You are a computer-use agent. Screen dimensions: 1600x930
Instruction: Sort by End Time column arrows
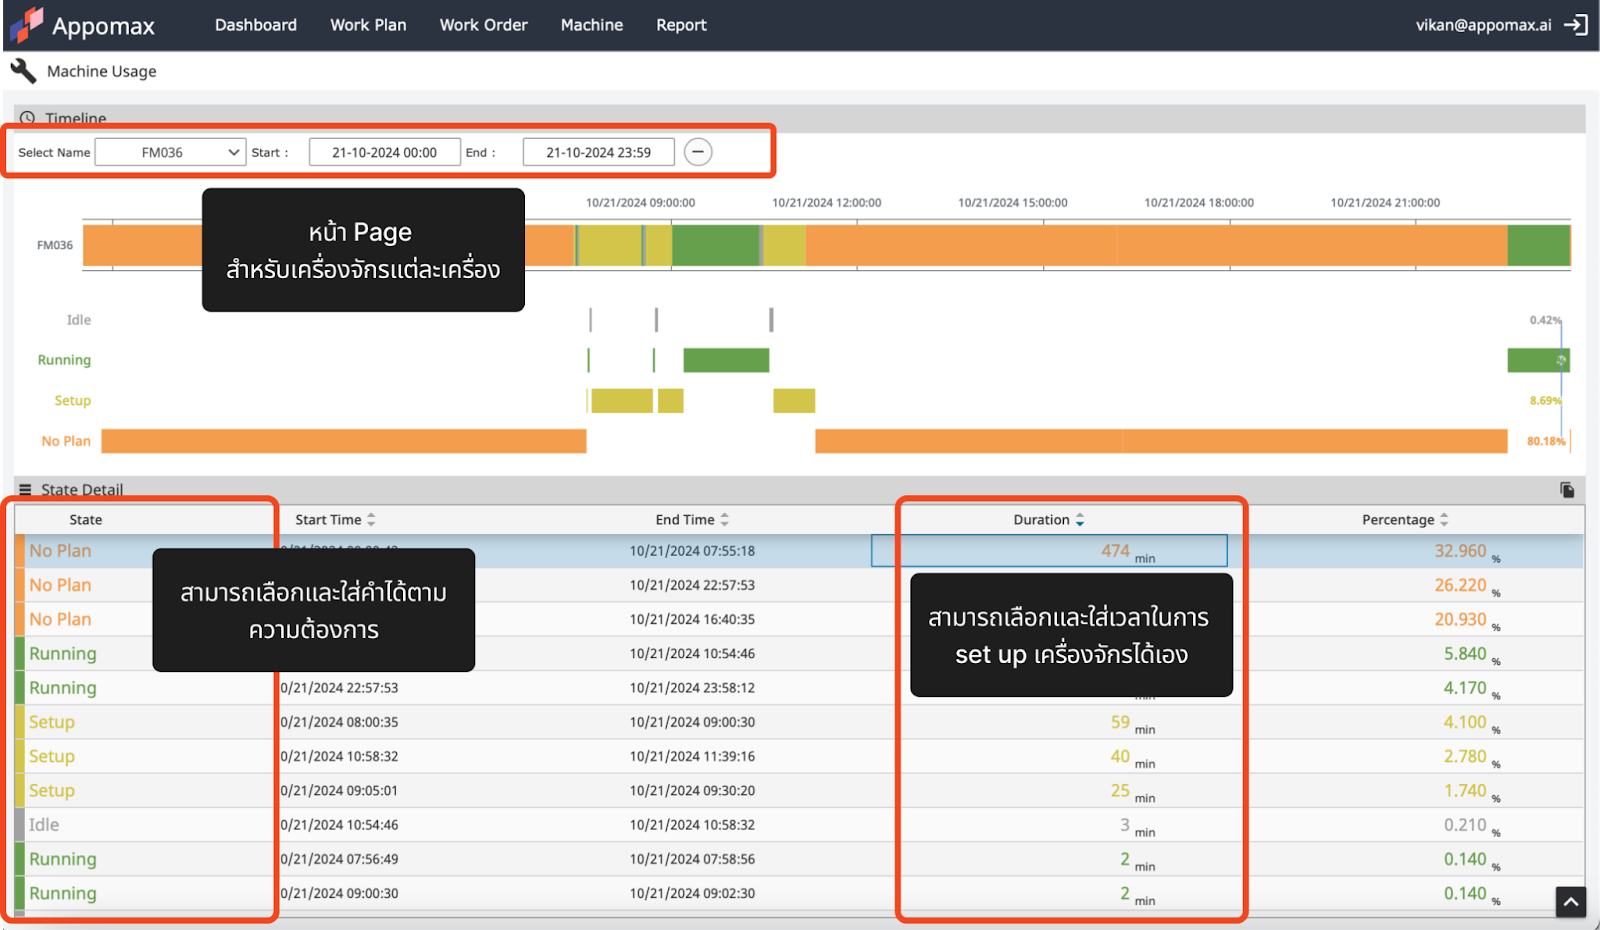(724, 520)
